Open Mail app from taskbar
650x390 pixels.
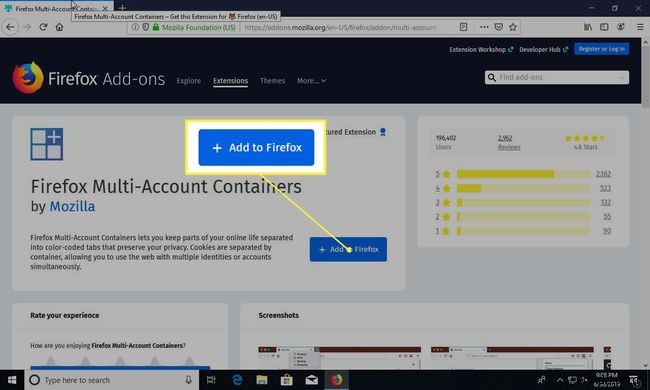click(x=311, y=380)
